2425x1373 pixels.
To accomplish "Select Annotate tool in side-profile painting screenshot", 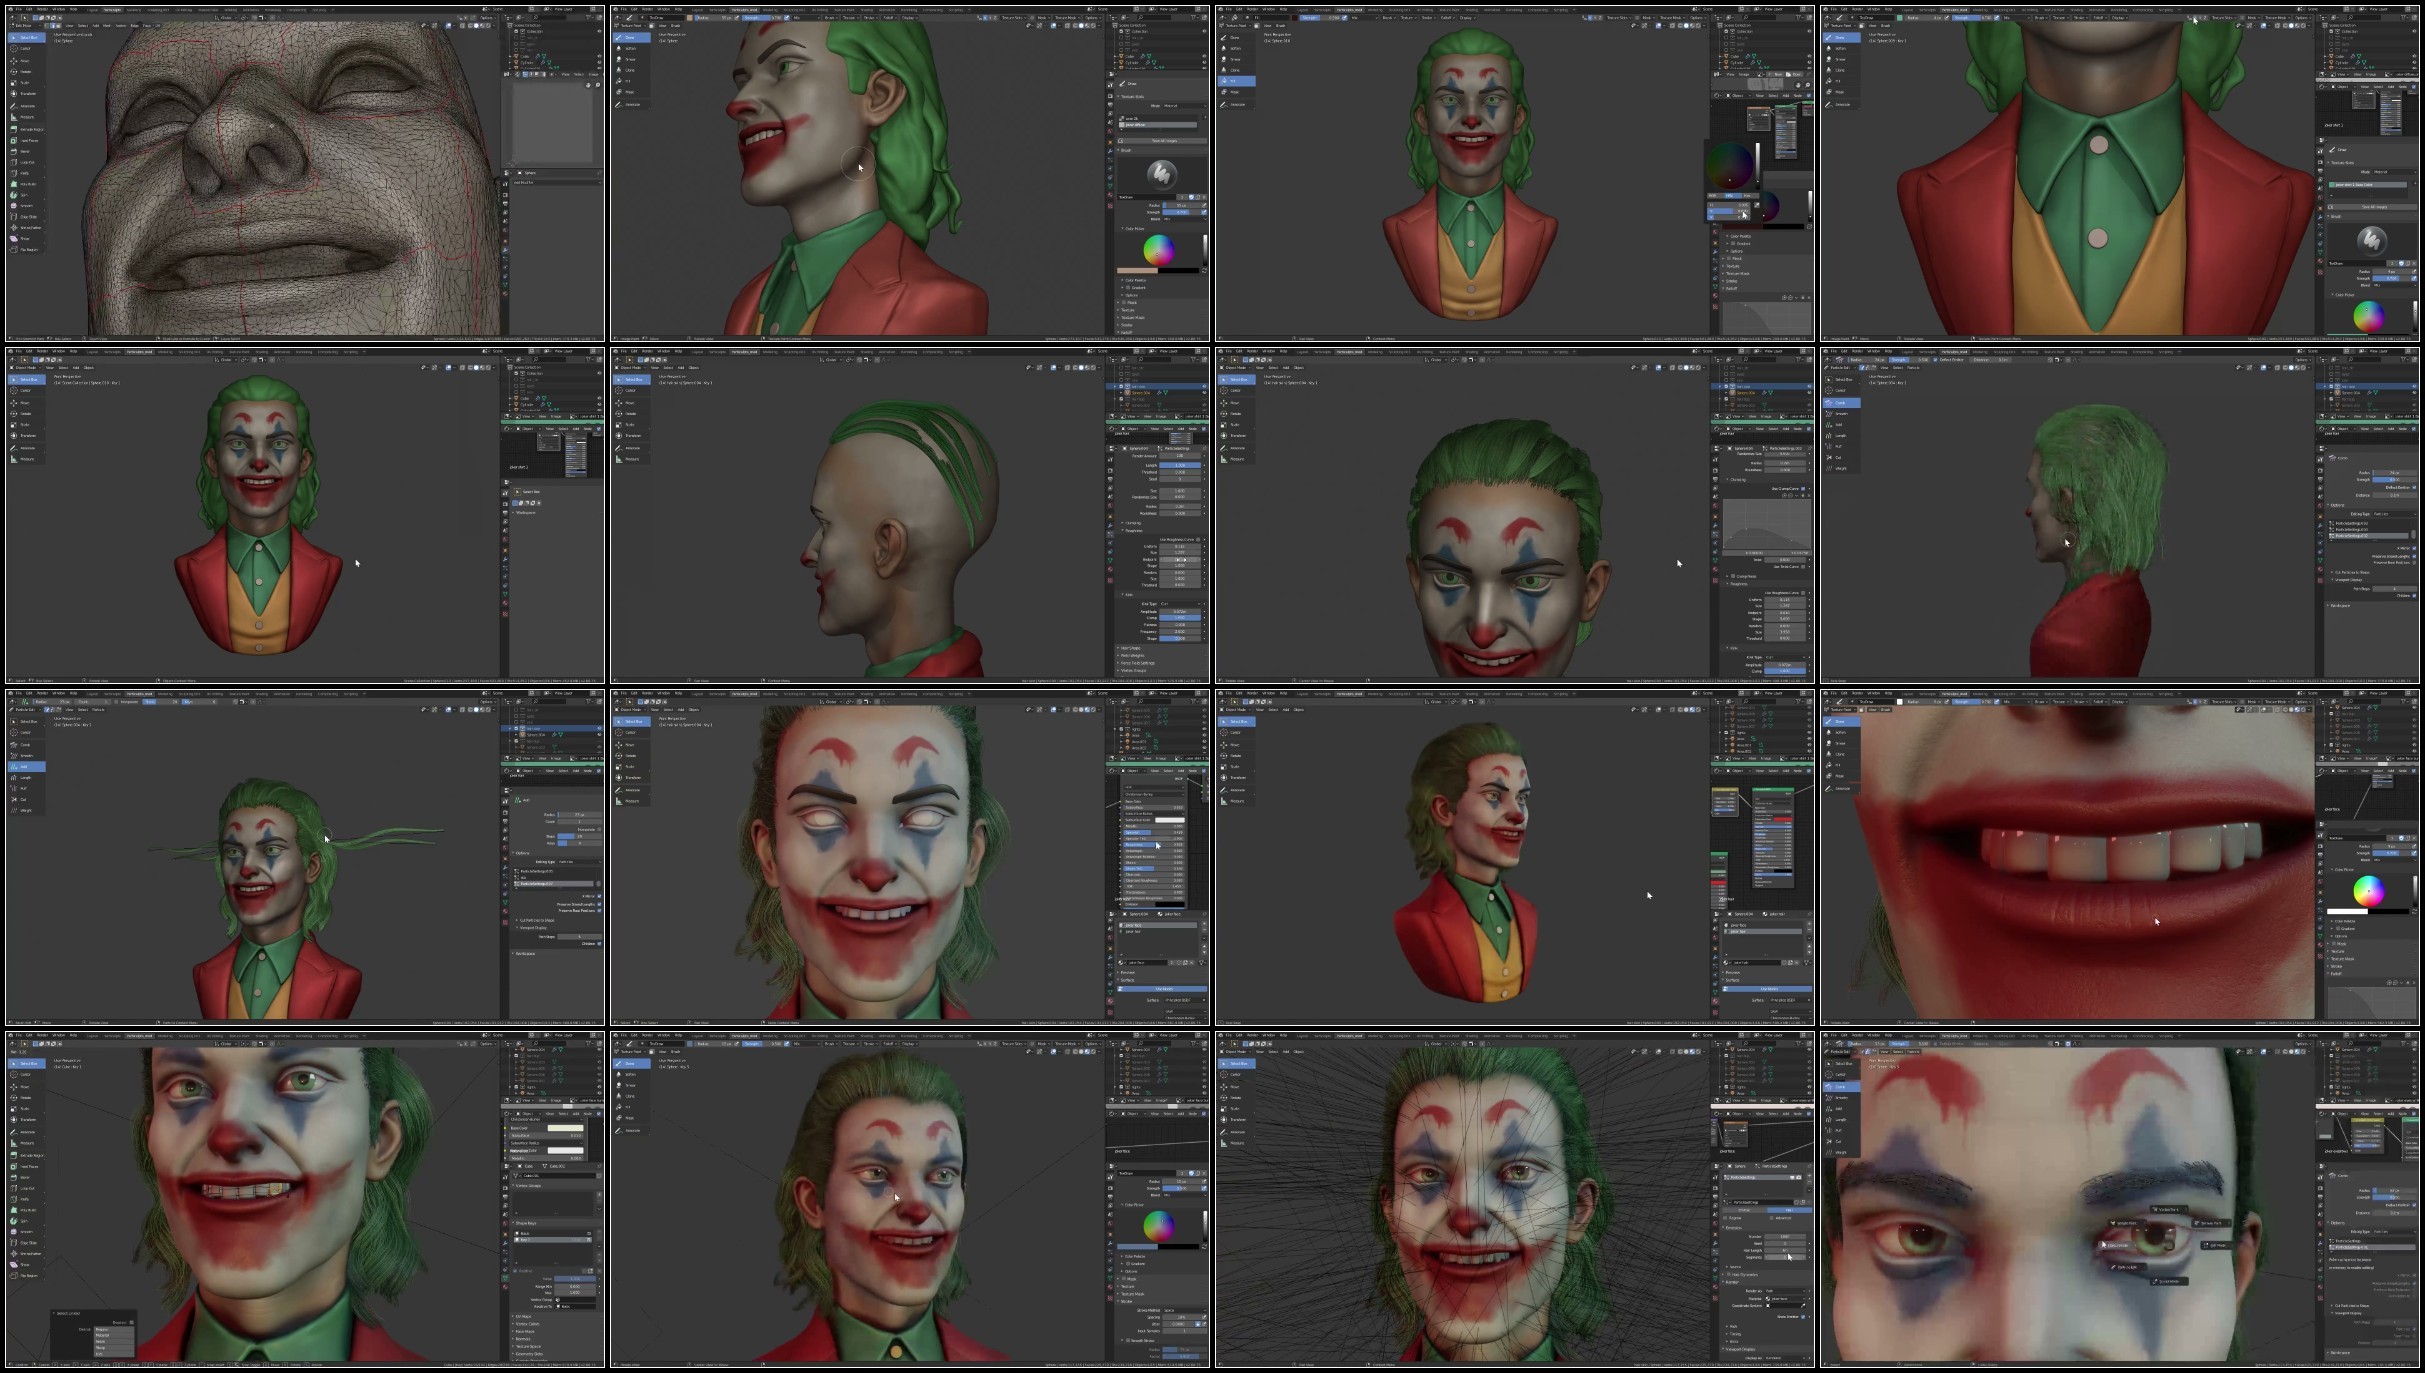I will pyautogui.click(x=631, y=104).
